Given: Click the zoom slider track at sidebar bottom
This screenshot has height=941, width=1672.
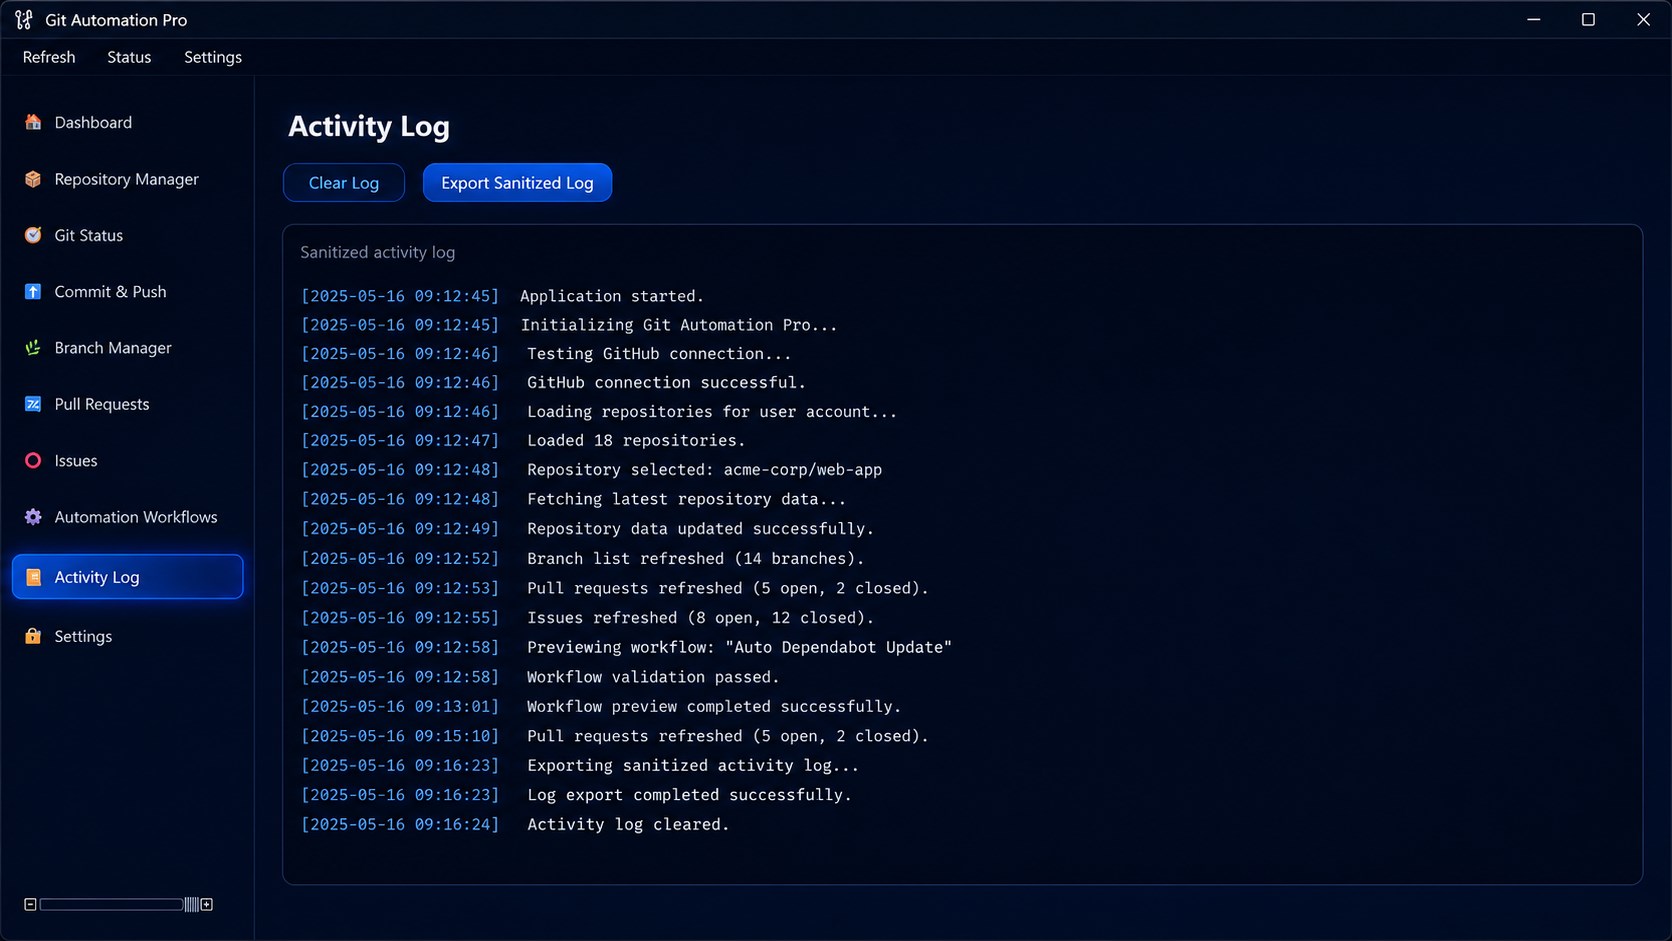Looking at the screenshot, I should click(110, 904).
